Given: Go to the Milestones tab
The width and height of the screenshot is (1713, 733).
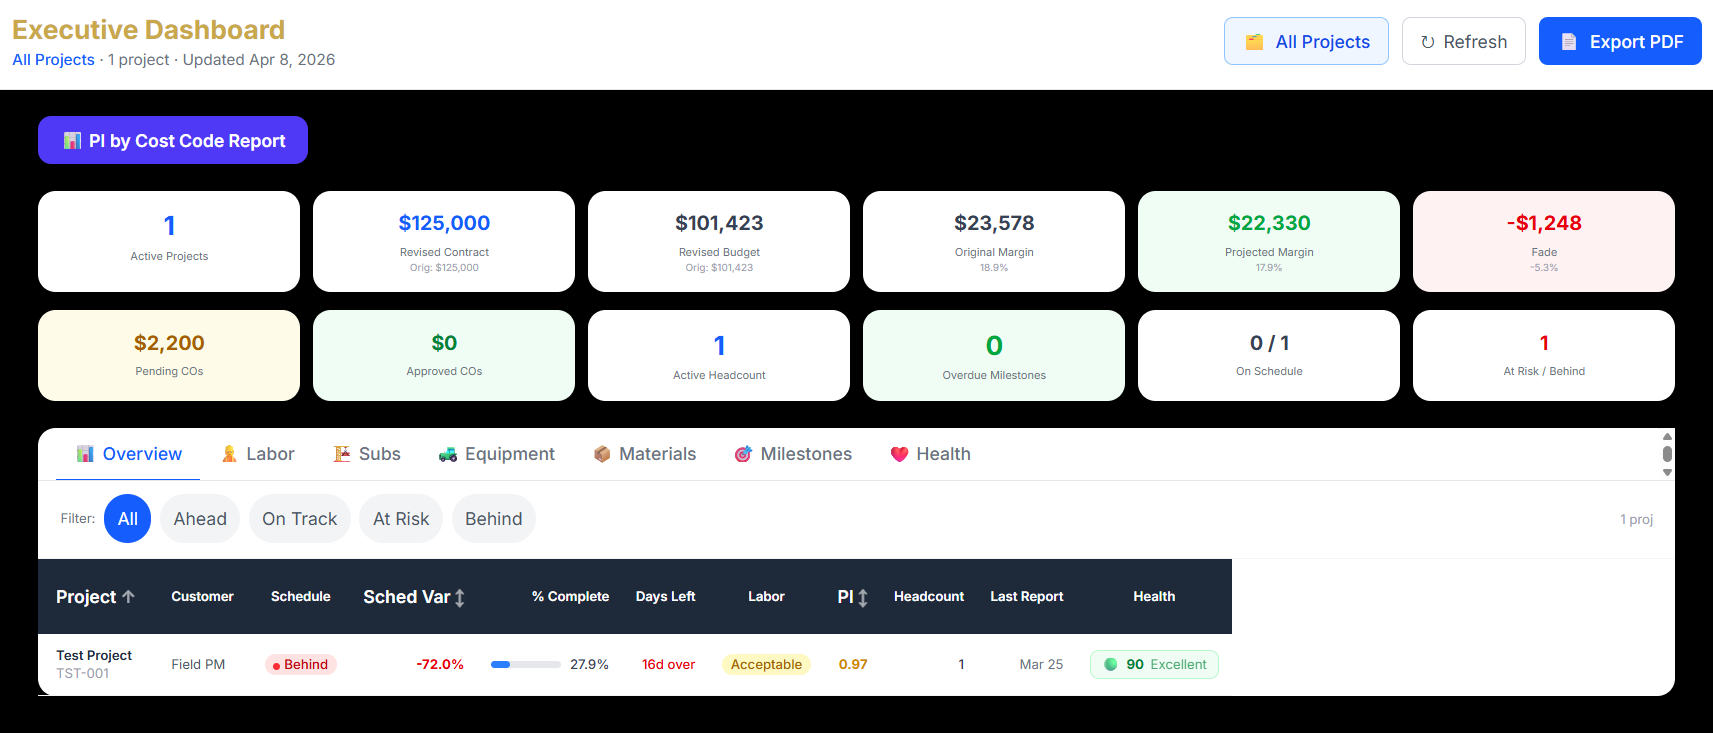Looking at the screenshot, I should pyautogui.click(x=793, y=454).
